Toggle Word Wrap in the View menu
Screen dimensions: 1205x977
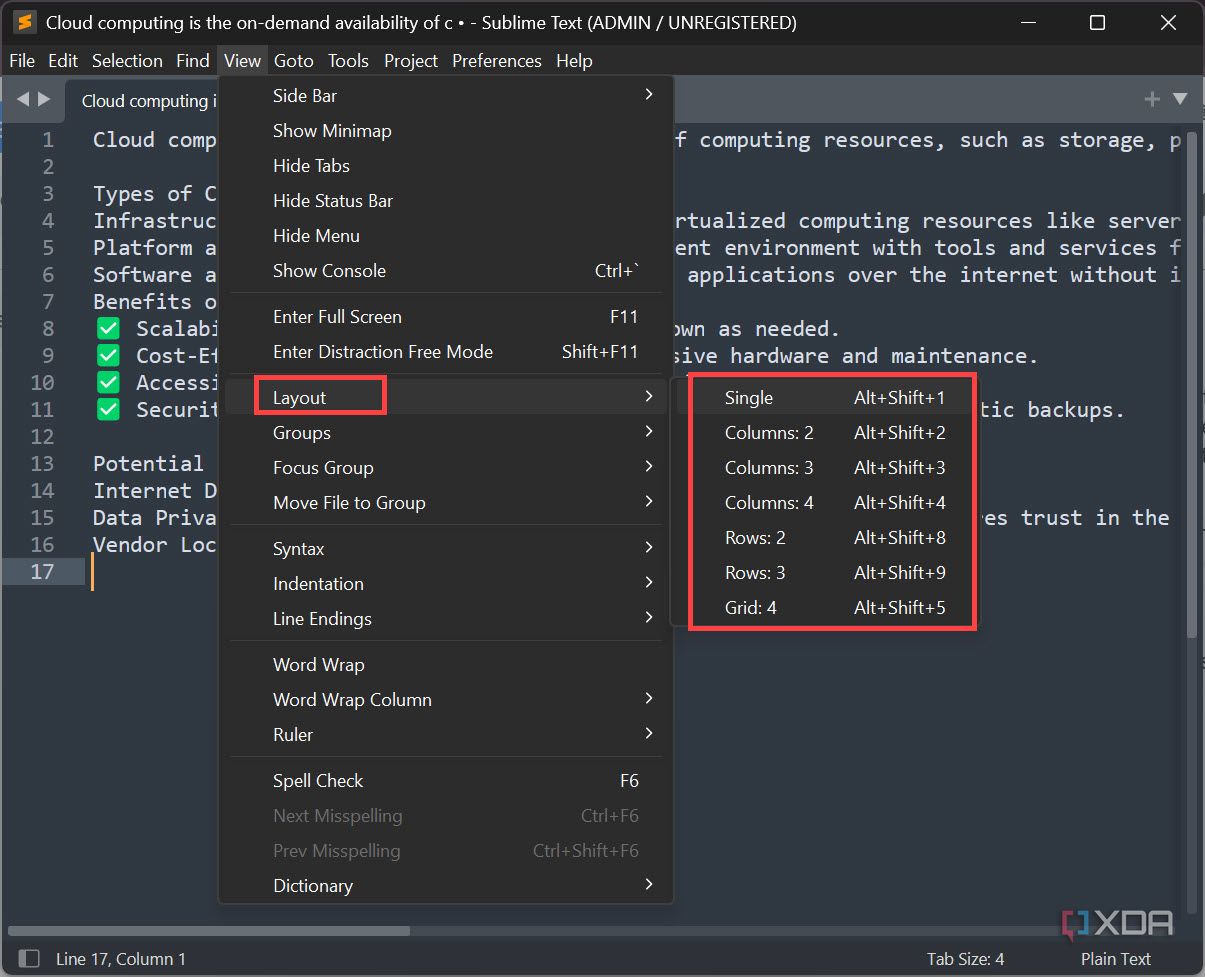(318, 665)
